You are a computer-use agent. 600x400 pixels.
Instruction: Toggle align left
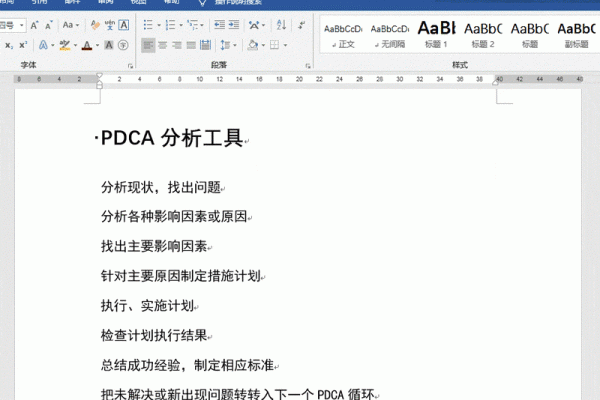click(x=148, y=45)
